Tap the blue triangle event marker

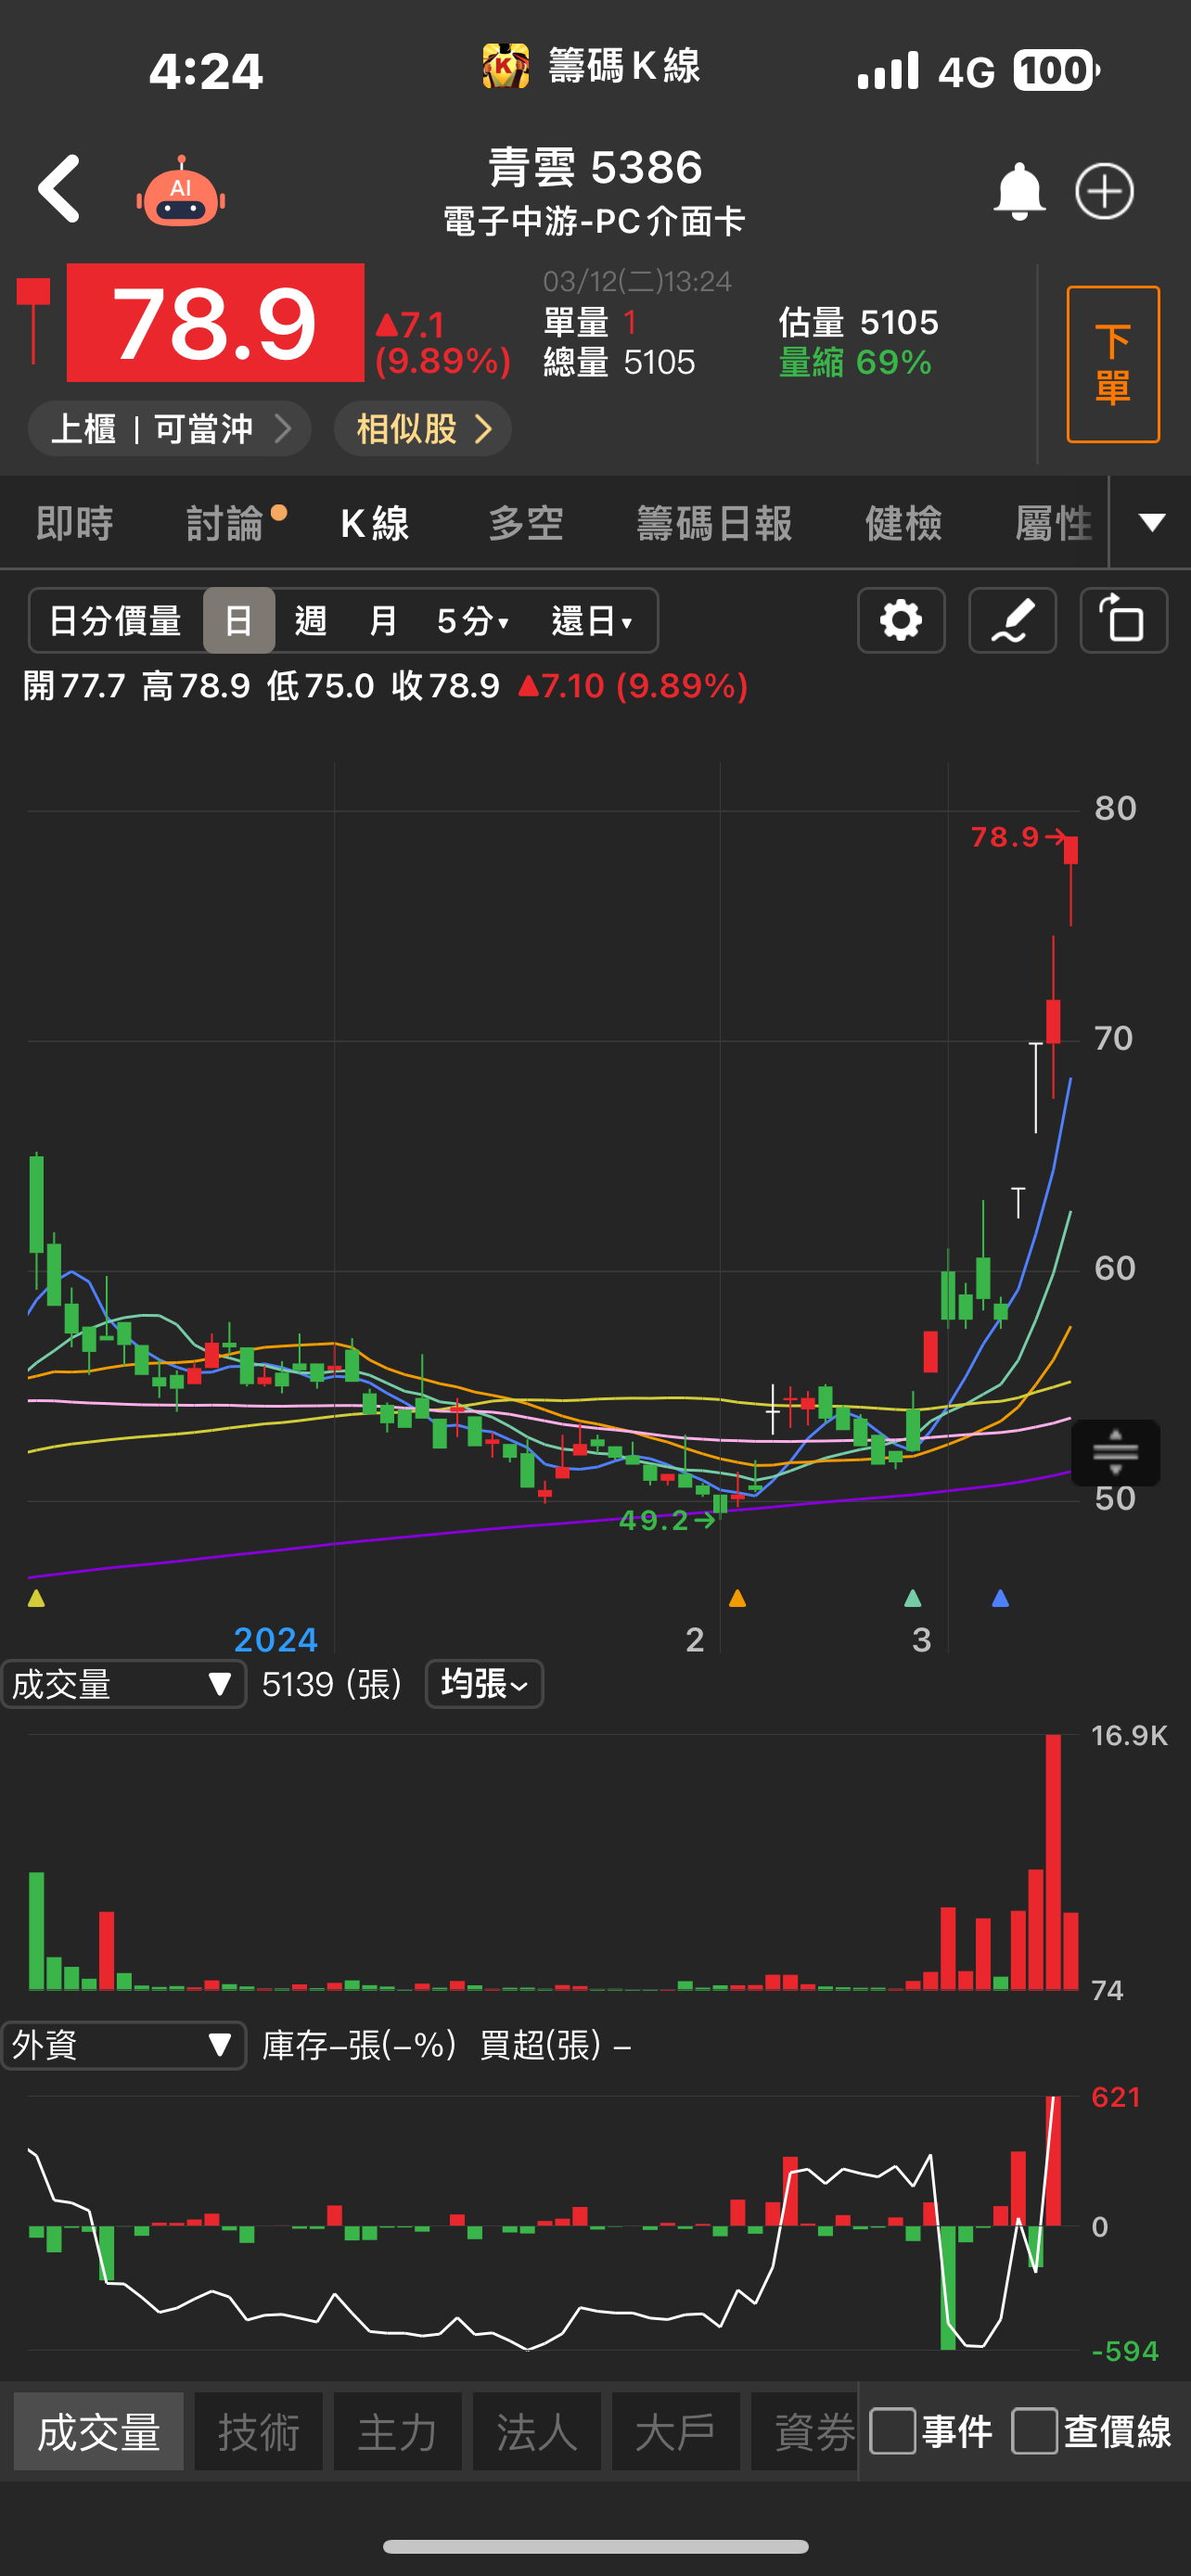click(1000, 1598)
